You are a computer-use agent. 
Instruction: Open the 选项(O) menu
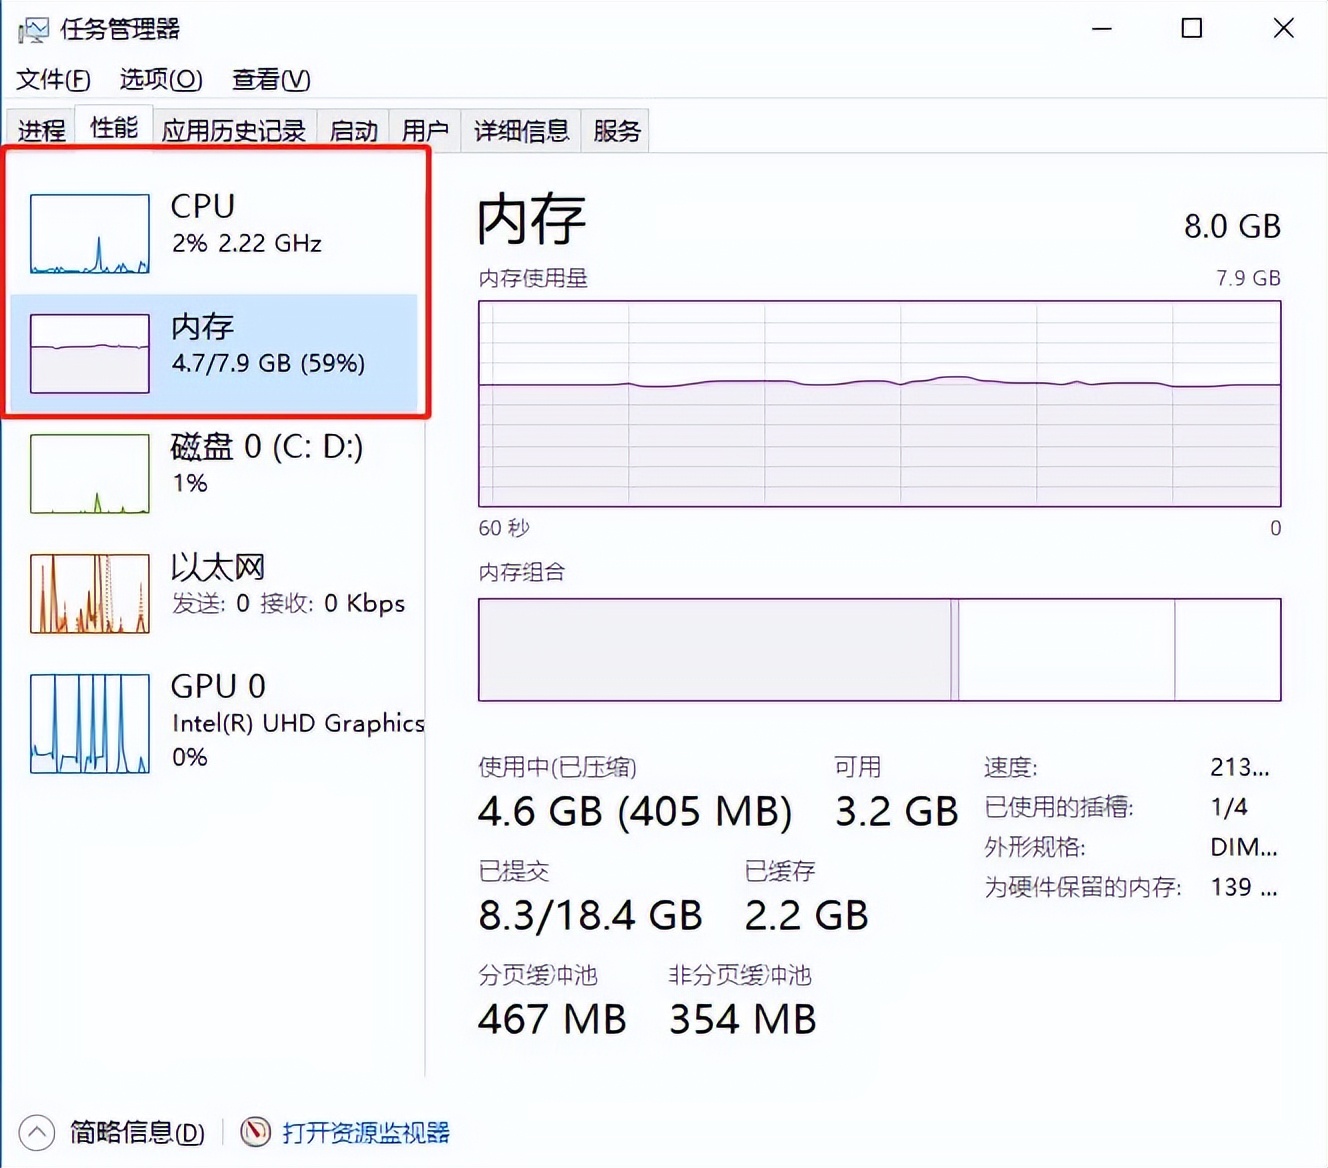point(161,79)
